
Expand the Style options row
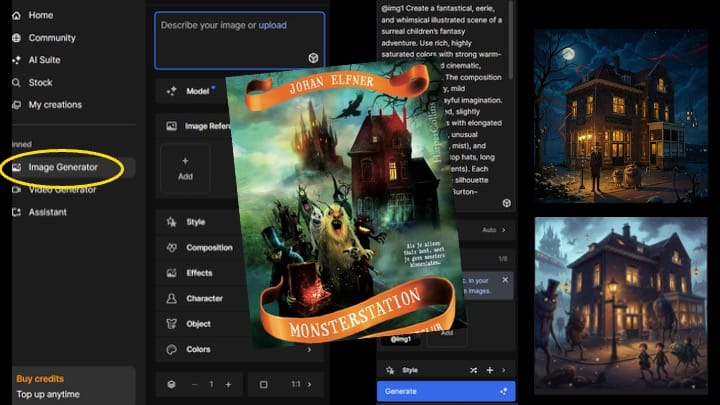click(195, 222)
